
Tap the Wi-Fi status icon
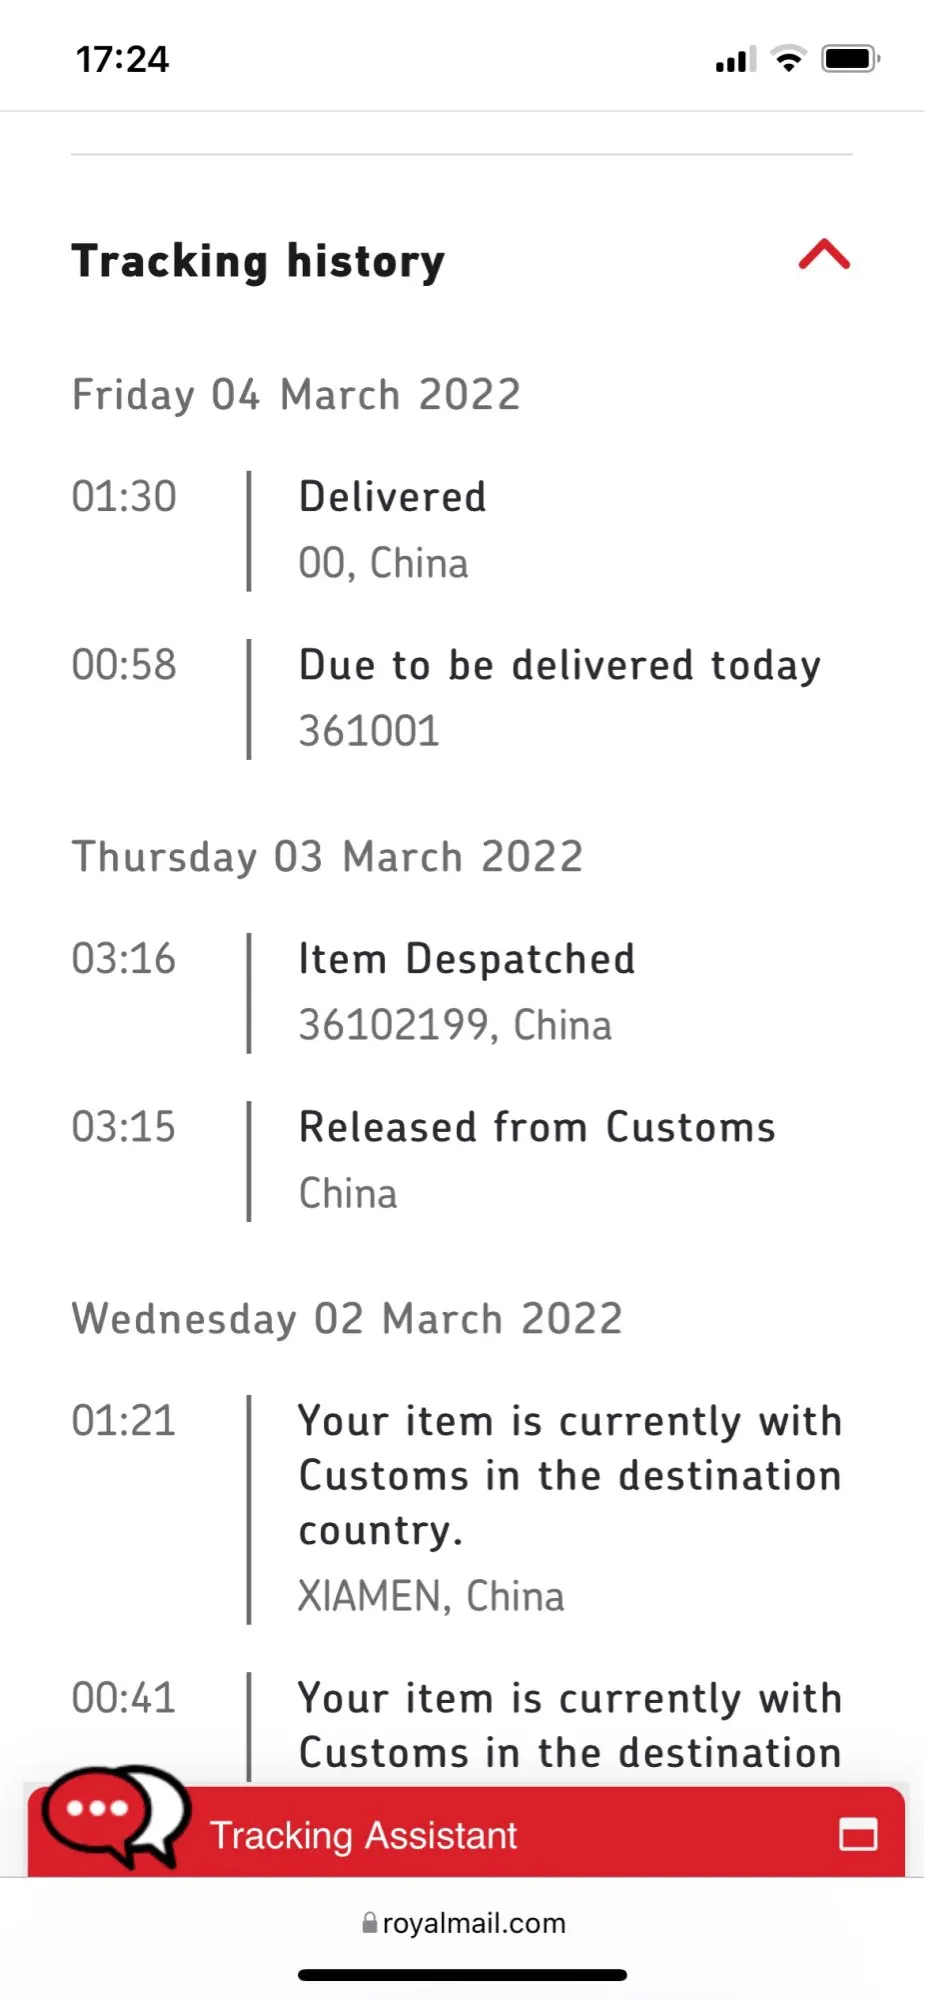[789, 60]
